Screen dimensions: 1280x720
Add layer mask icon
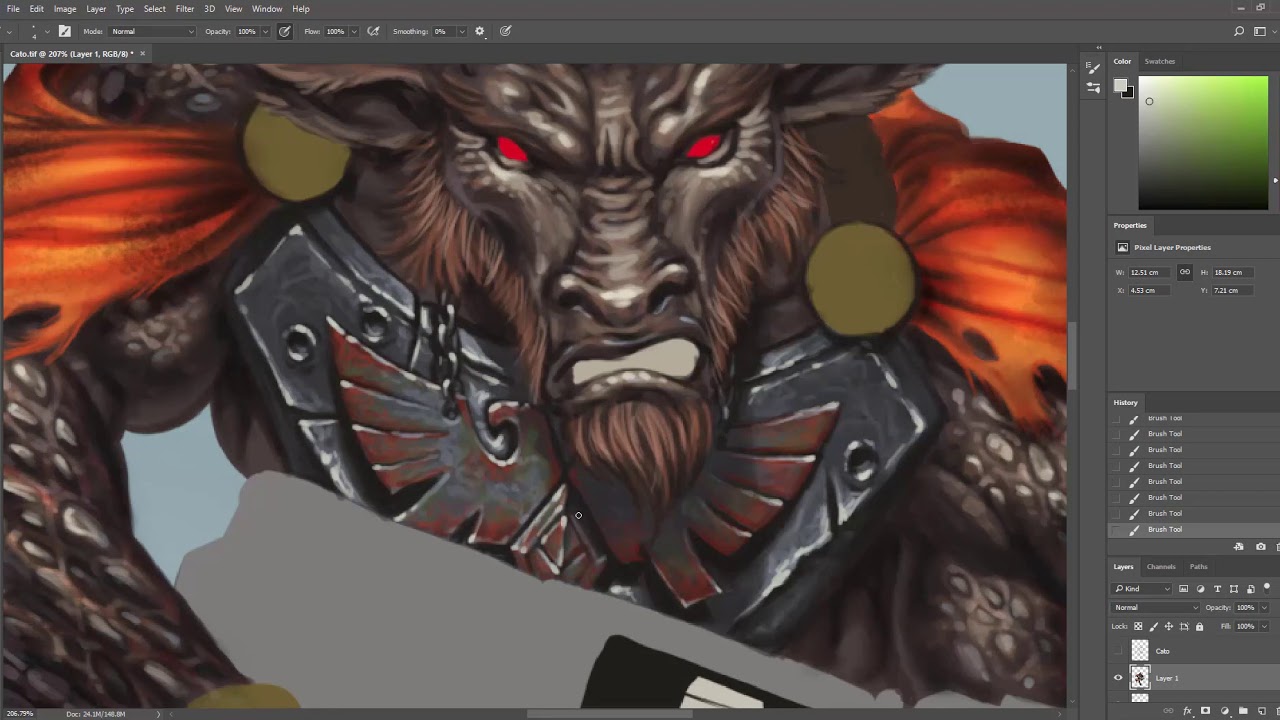(1206, 711)
